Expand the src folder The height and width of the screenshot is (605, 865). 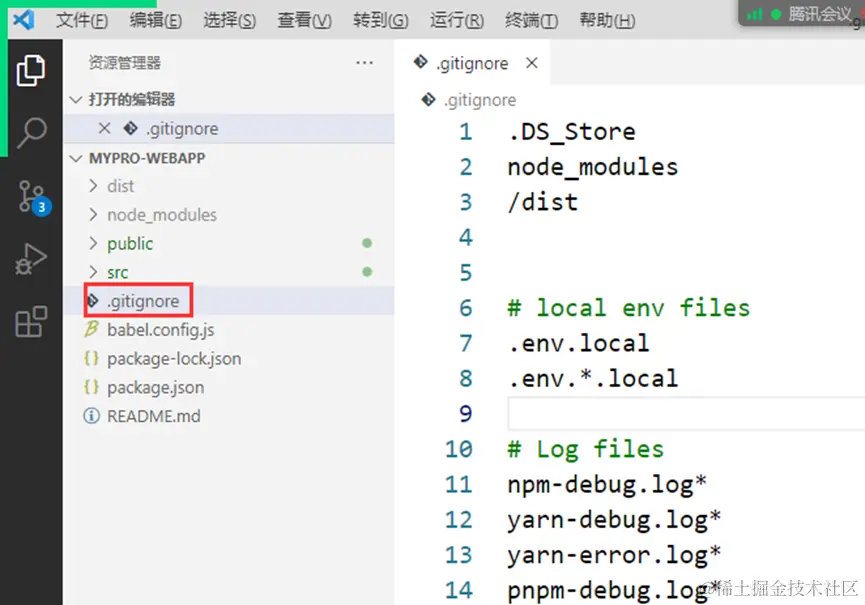(x=93, y=272)
